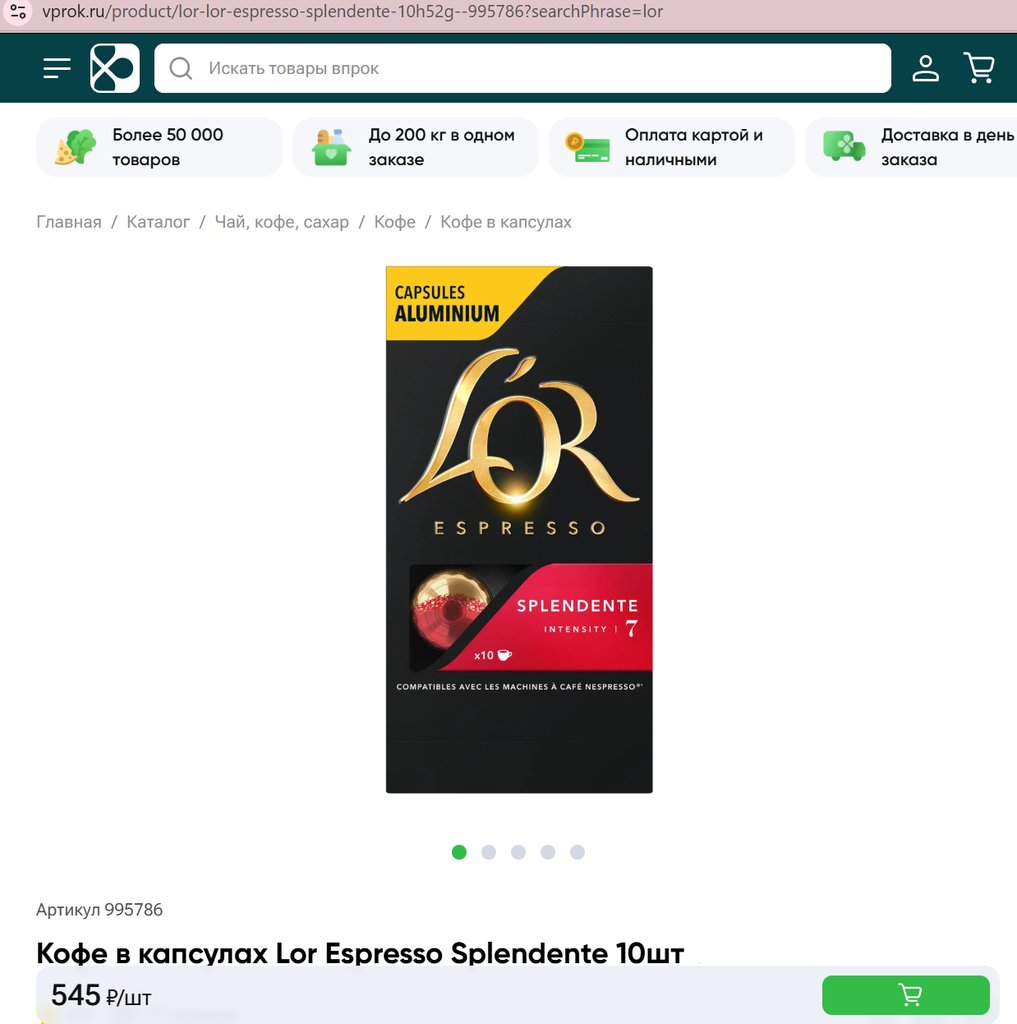Open the Кофе breadcrumb category
The height and width of the screenshot is (1024, 1017).
[x=395, y=222]
